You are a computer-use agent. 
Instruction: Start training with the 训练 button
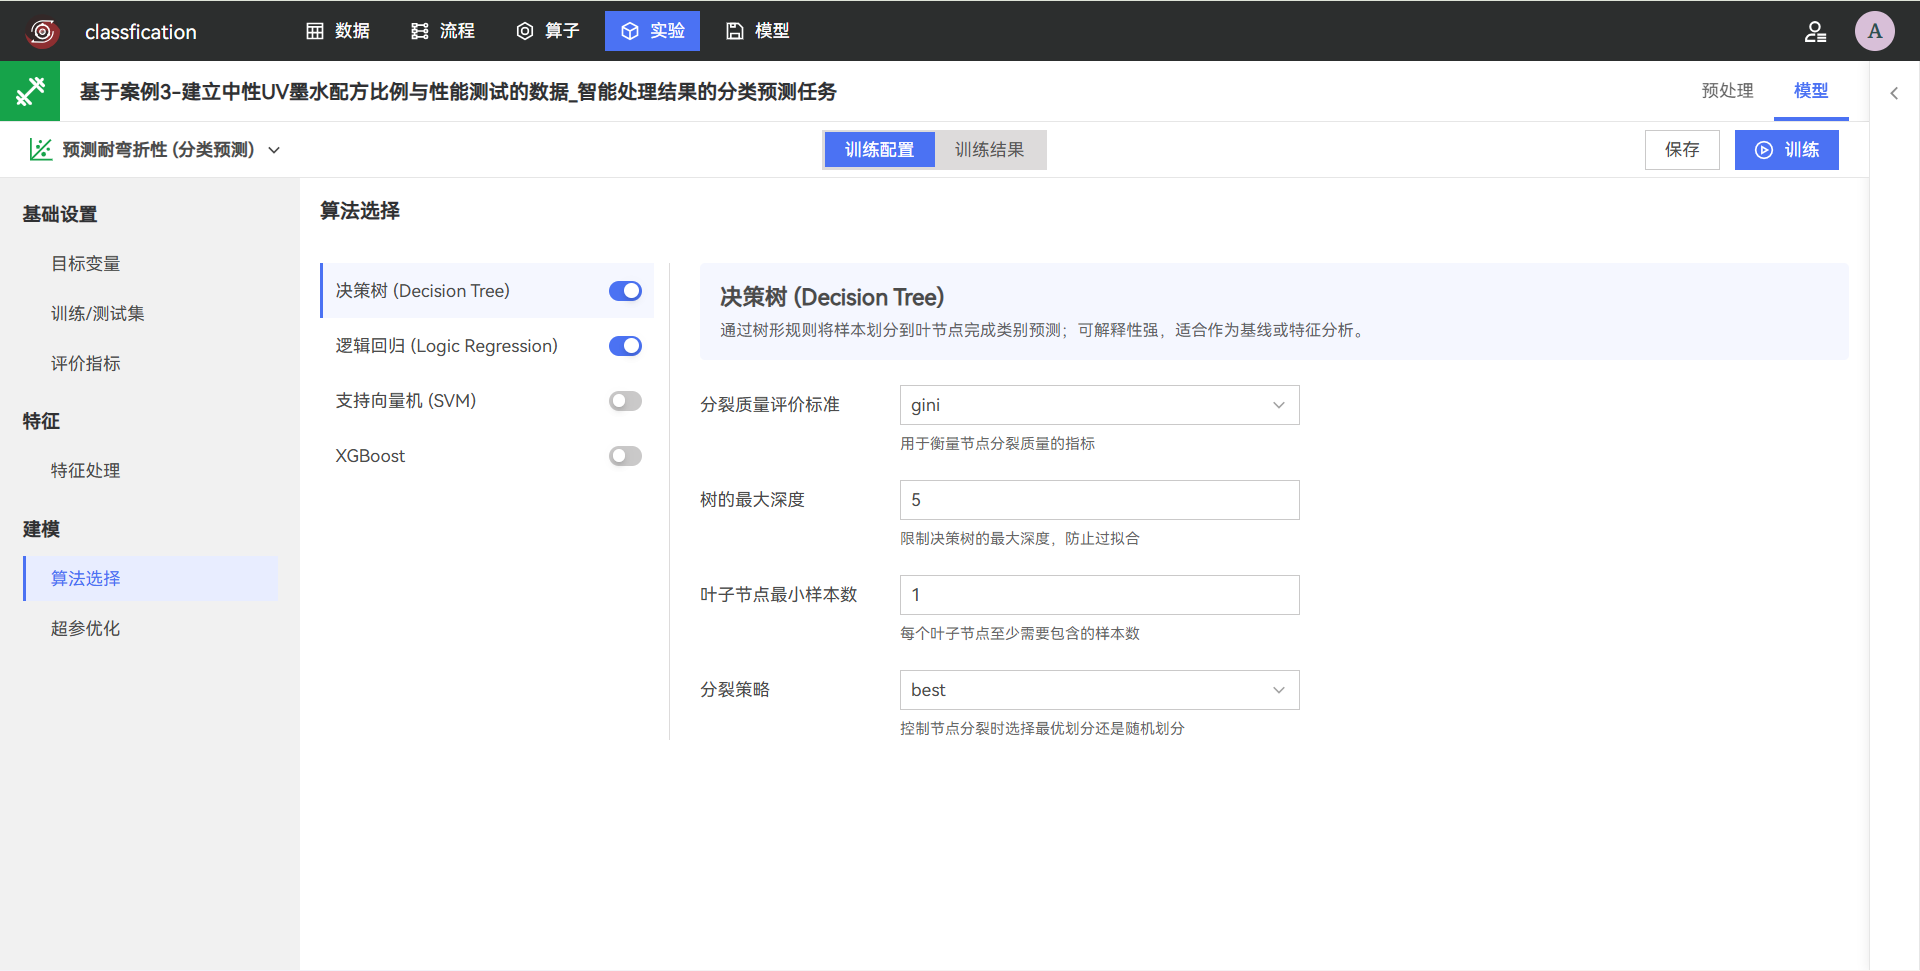[1786, 150]
